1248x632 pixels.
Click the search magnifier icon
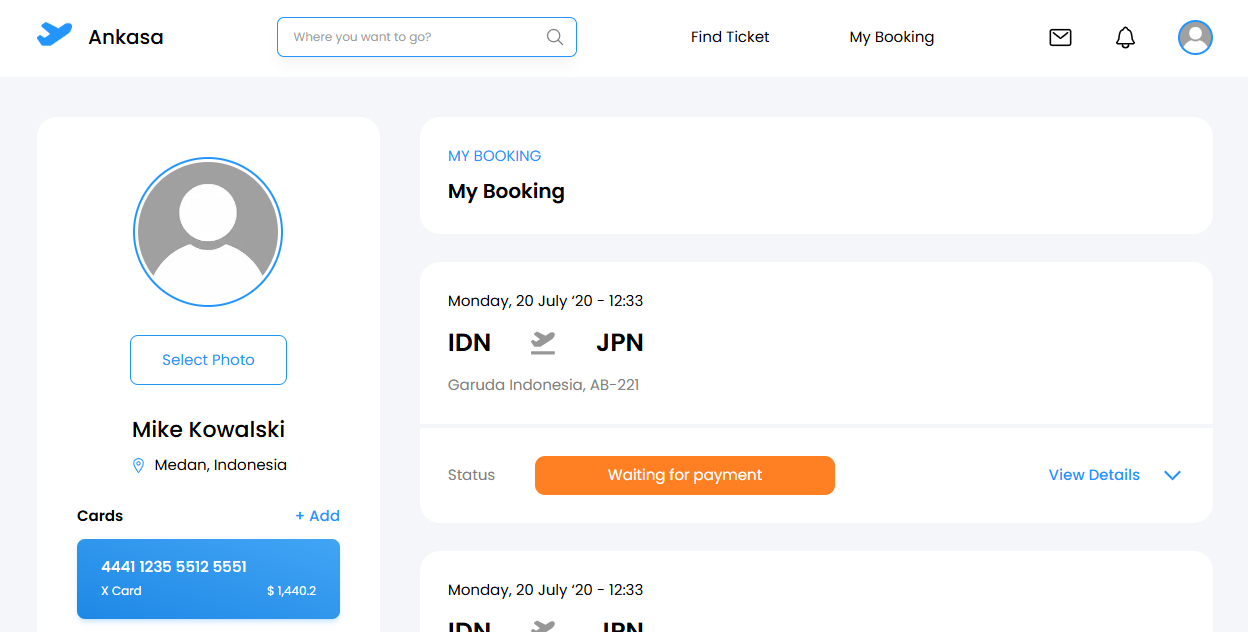555,37
